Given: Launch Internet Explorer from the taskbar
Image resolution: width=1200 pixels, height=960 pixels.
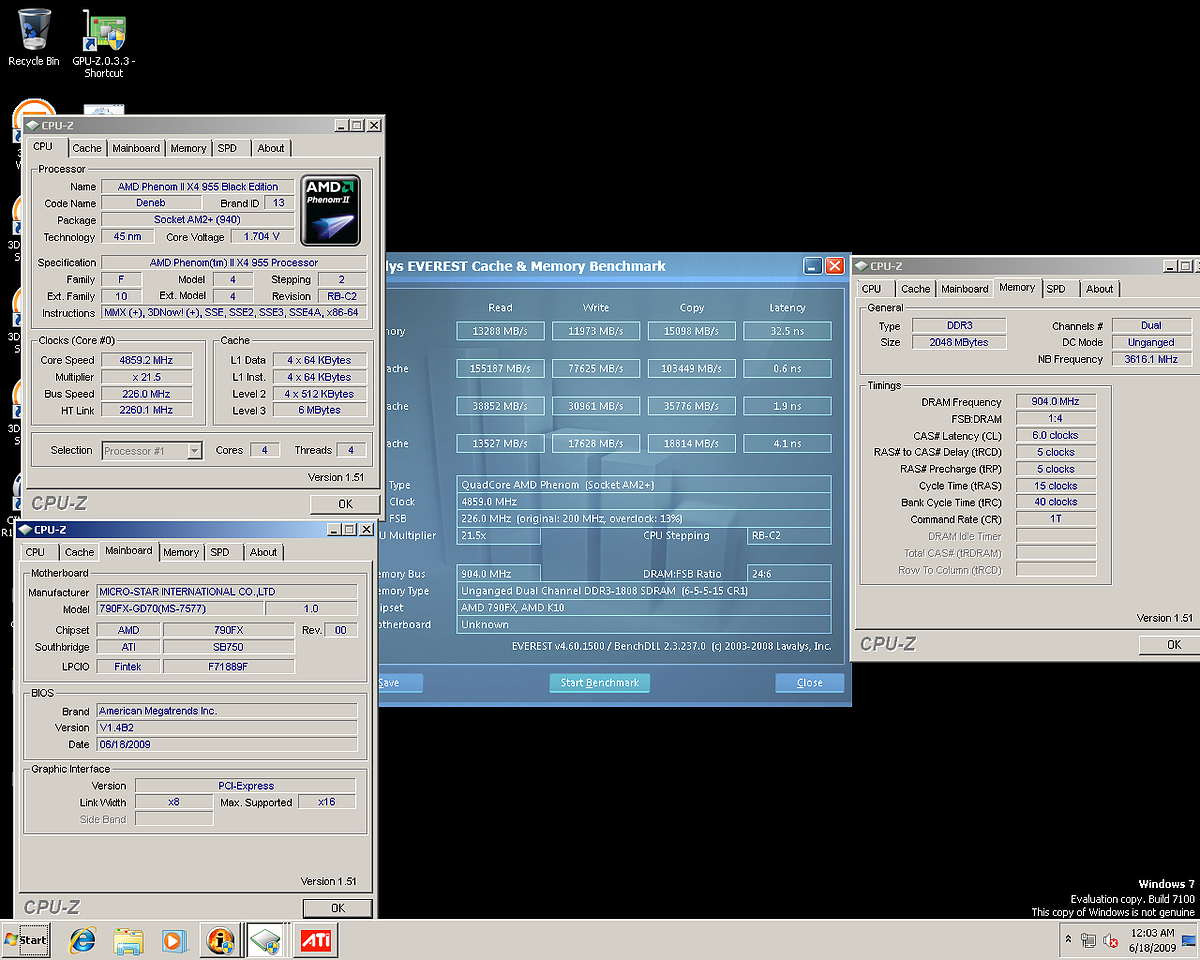Looking at the screenshot, I should [x=82, y=940].
